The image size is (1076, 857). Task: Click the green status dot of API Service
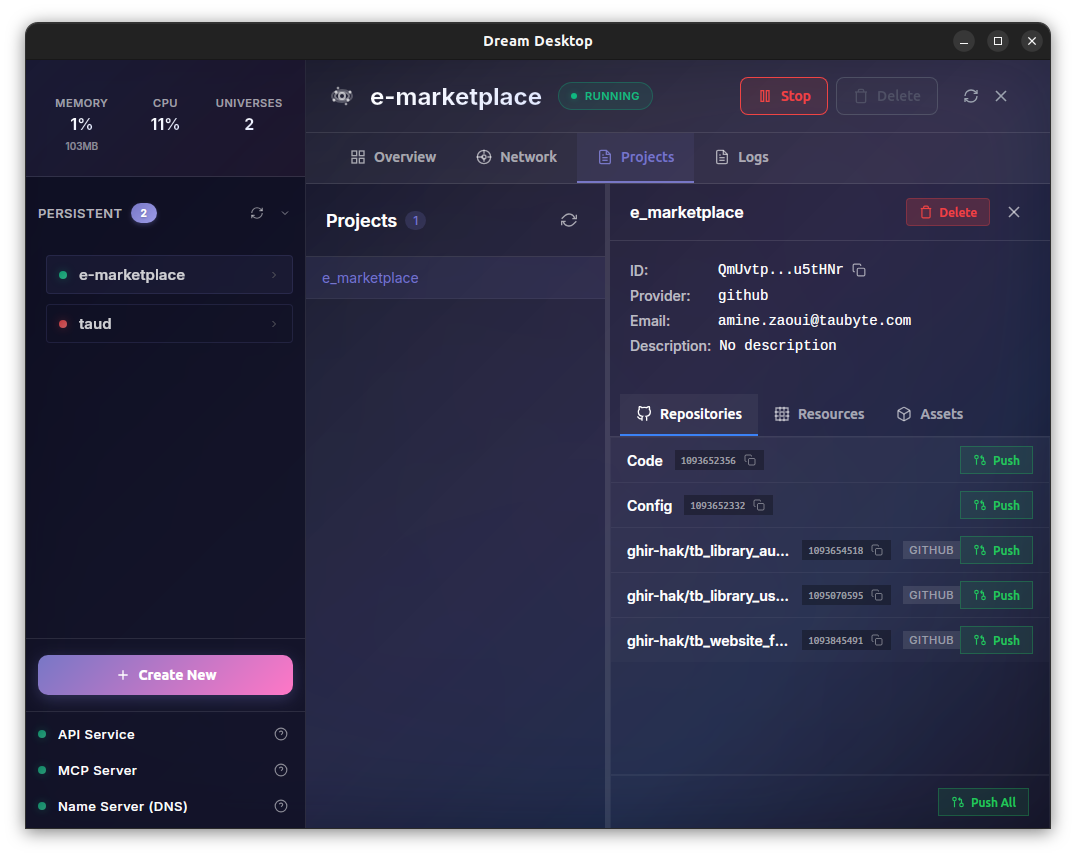[43, 734]
